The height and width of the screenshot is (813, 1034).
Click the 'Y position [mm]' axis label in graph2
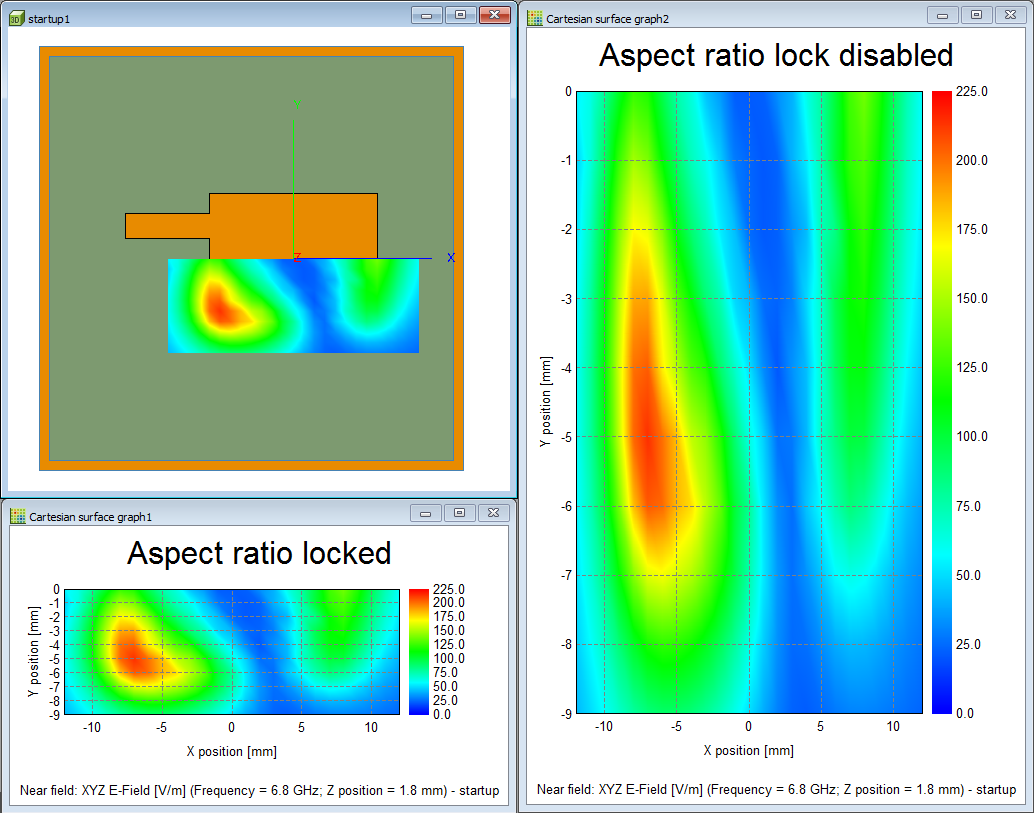point(546,401)
